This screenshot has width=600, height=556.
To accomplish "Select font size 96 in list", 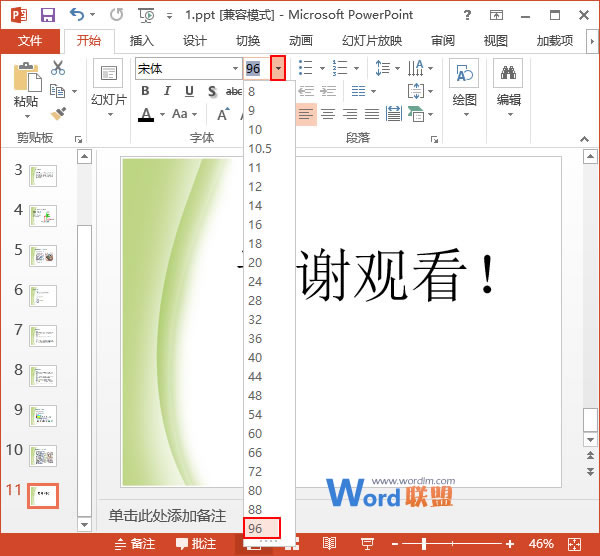I will 262,528.
